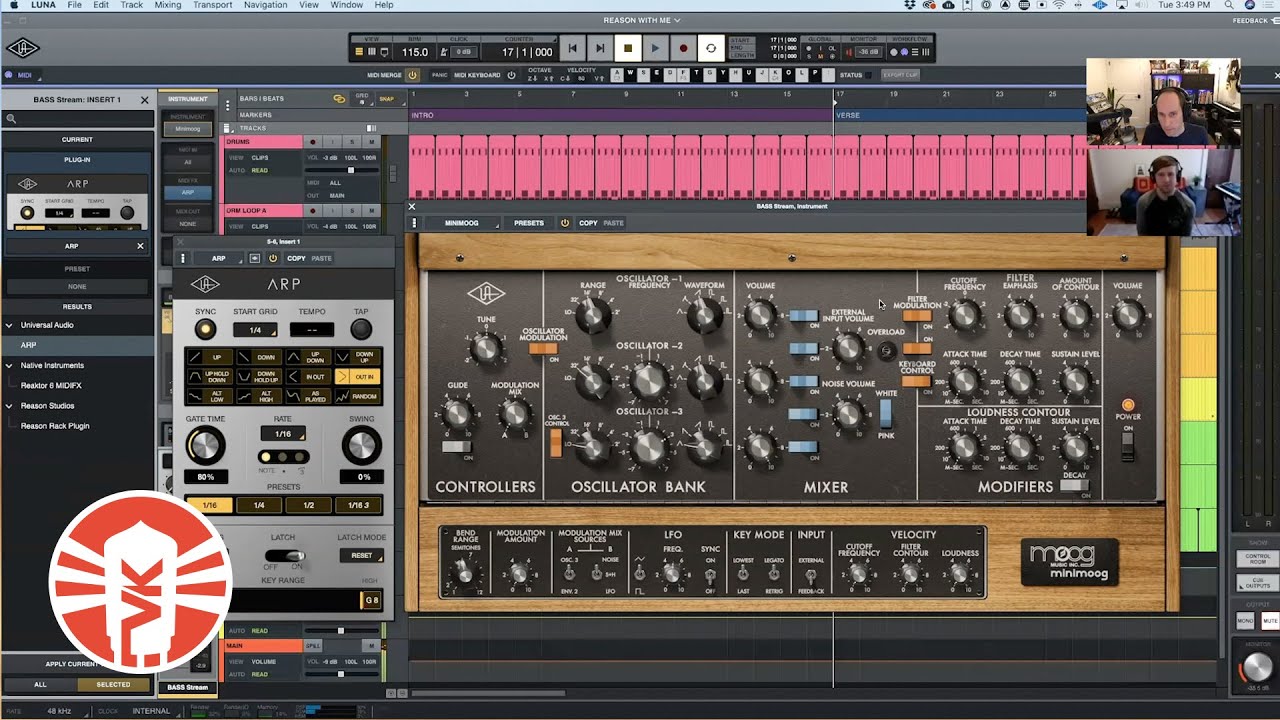
Task: Click the EXPORT CLIP button
Action: 900,75
